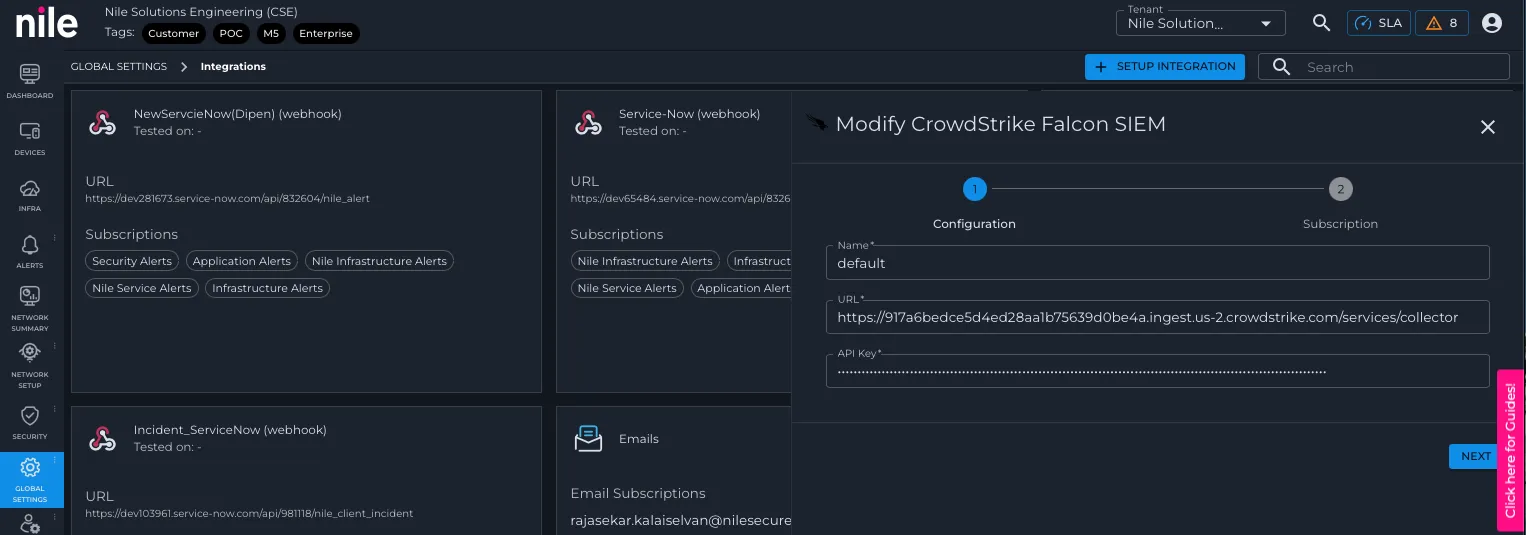Click the API Key masked field
The image size is (1526, 535).
[1157, 371]
